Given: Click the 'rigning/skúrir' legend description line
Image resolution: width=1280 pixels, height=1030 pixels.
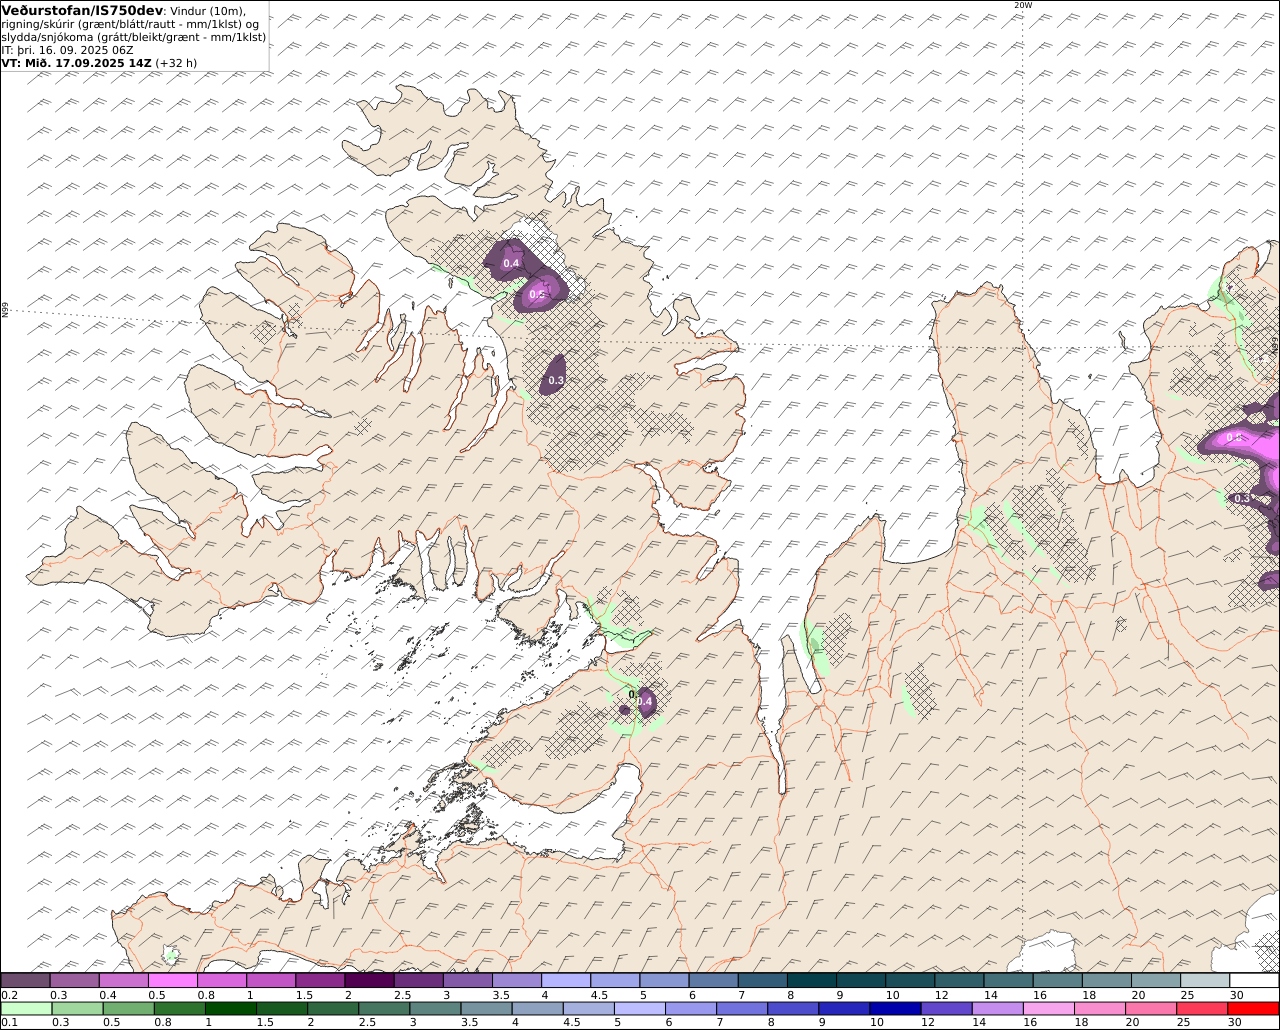Looking at the screenshot, I should [x=131, y=24].
